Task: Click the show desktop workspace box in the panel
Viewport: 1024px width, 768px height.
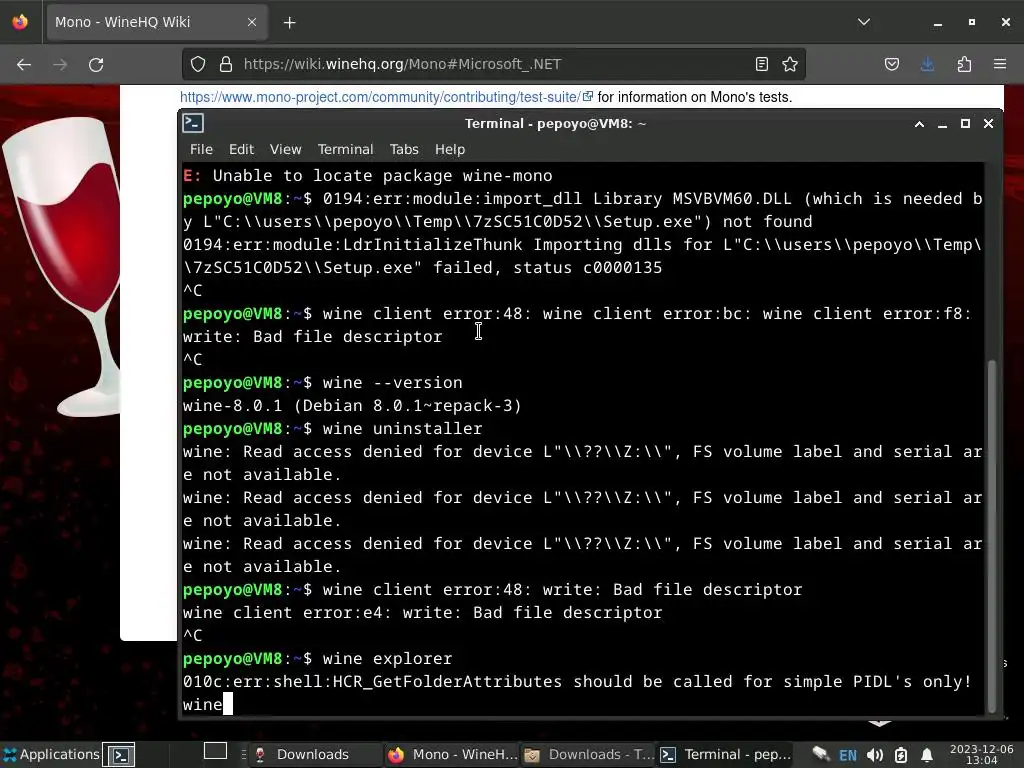Action: click(x=215, y=751)
